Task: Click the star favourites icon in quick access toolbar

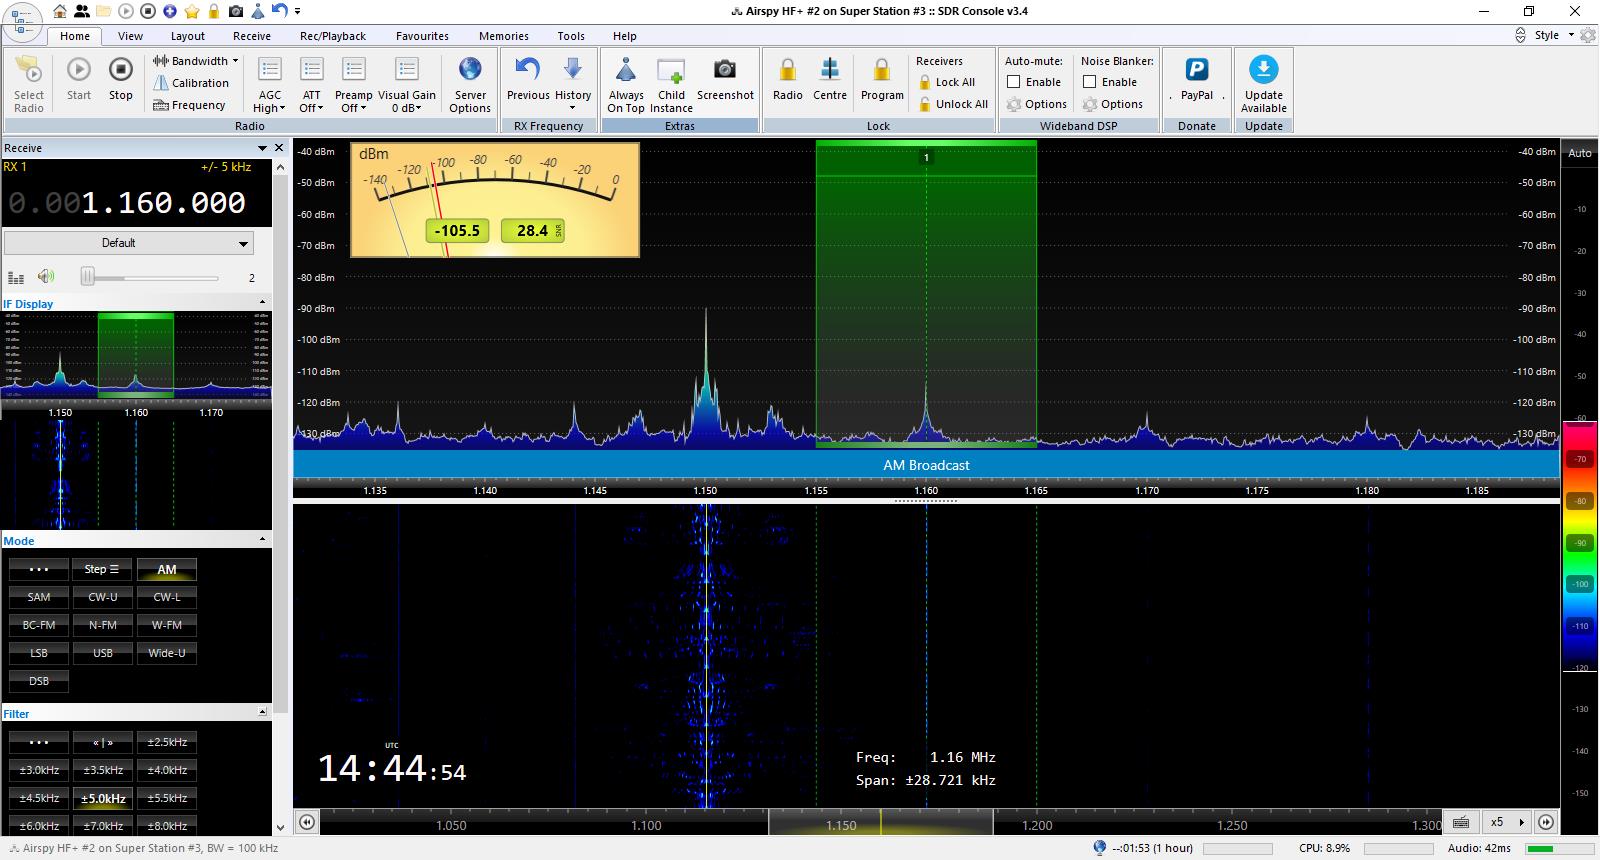Action: click(191, 11)
